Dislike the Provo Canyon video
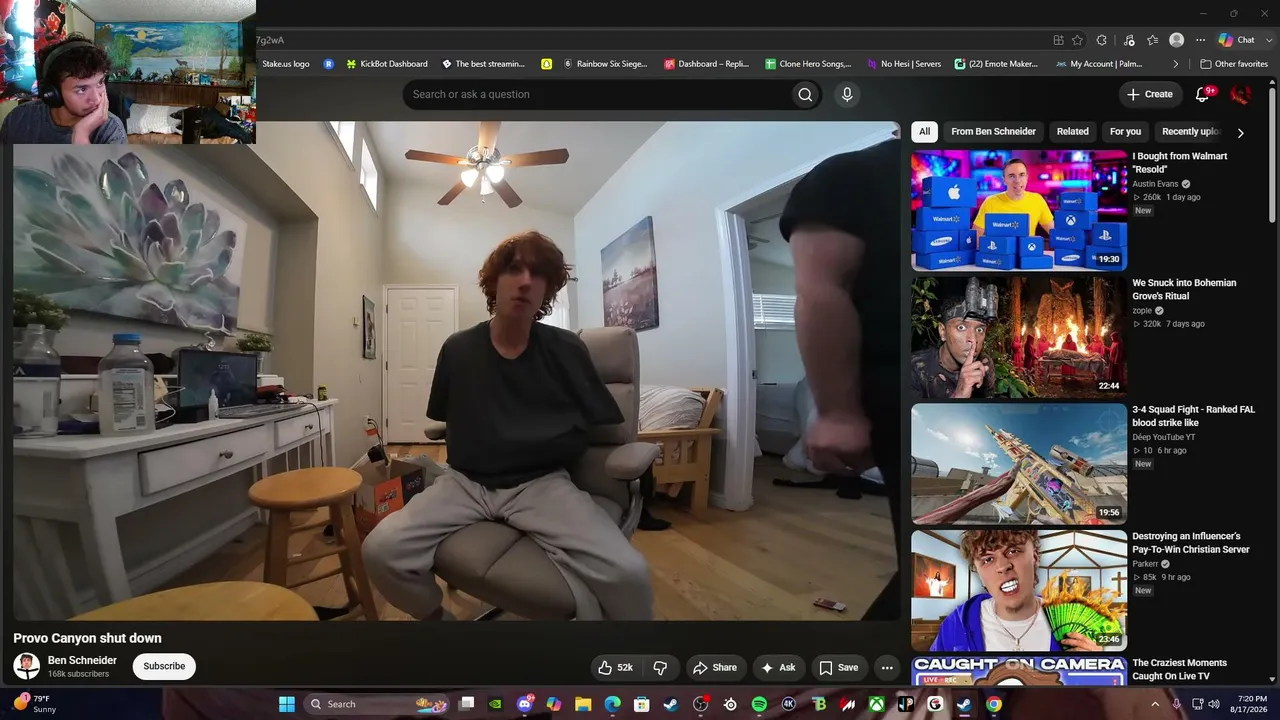Image resolution: width=1280 pixels, height=720 pixels. (x=660, y=668)
